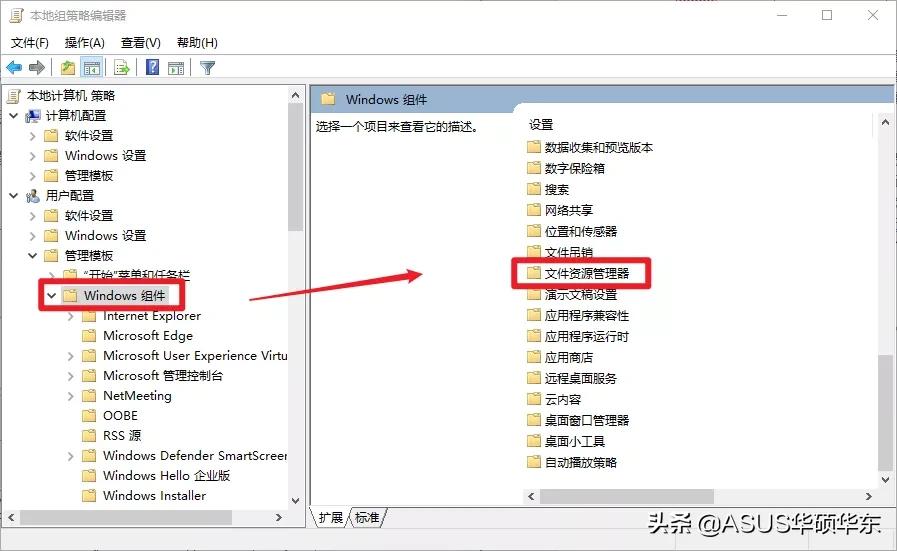Screen dimensions: 897x551
Task: Click the show/hide action pane icon
Action: tap(176, 68)
